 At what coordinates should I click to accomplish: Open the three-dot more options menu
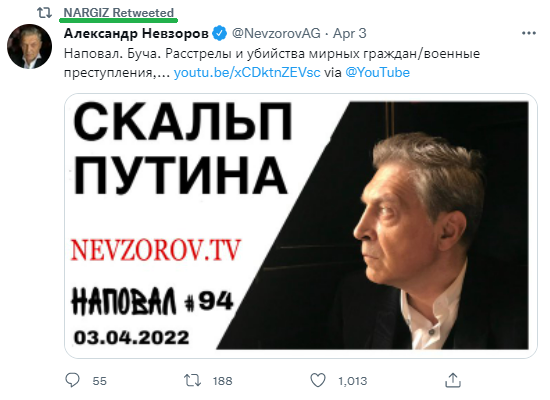point(529,33)
